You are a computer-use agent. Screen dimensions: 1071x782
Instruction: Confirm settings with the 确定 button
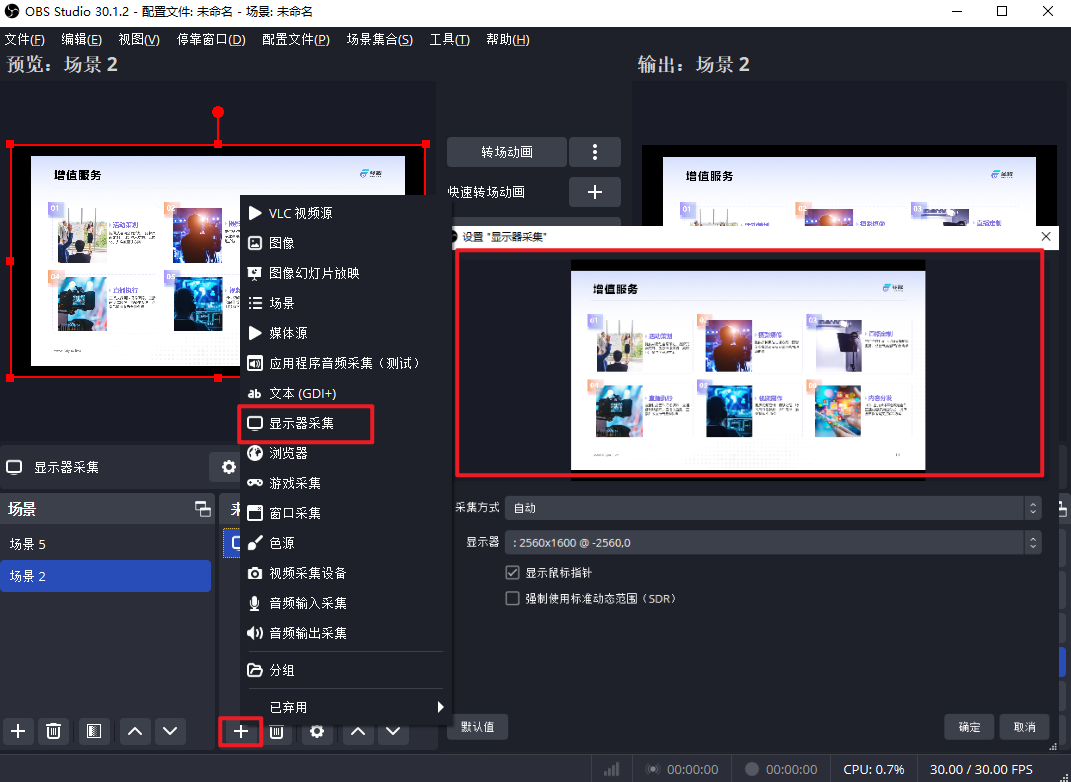tap(968, 727)
